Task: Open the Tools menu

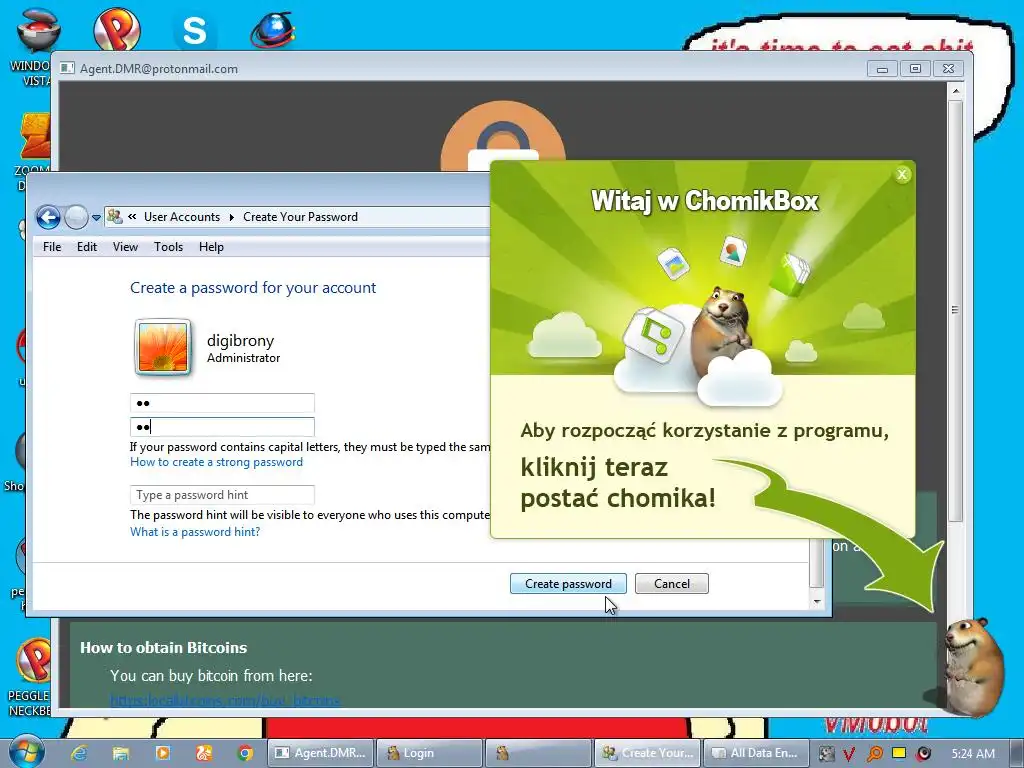Action: (x=168, y=247)
